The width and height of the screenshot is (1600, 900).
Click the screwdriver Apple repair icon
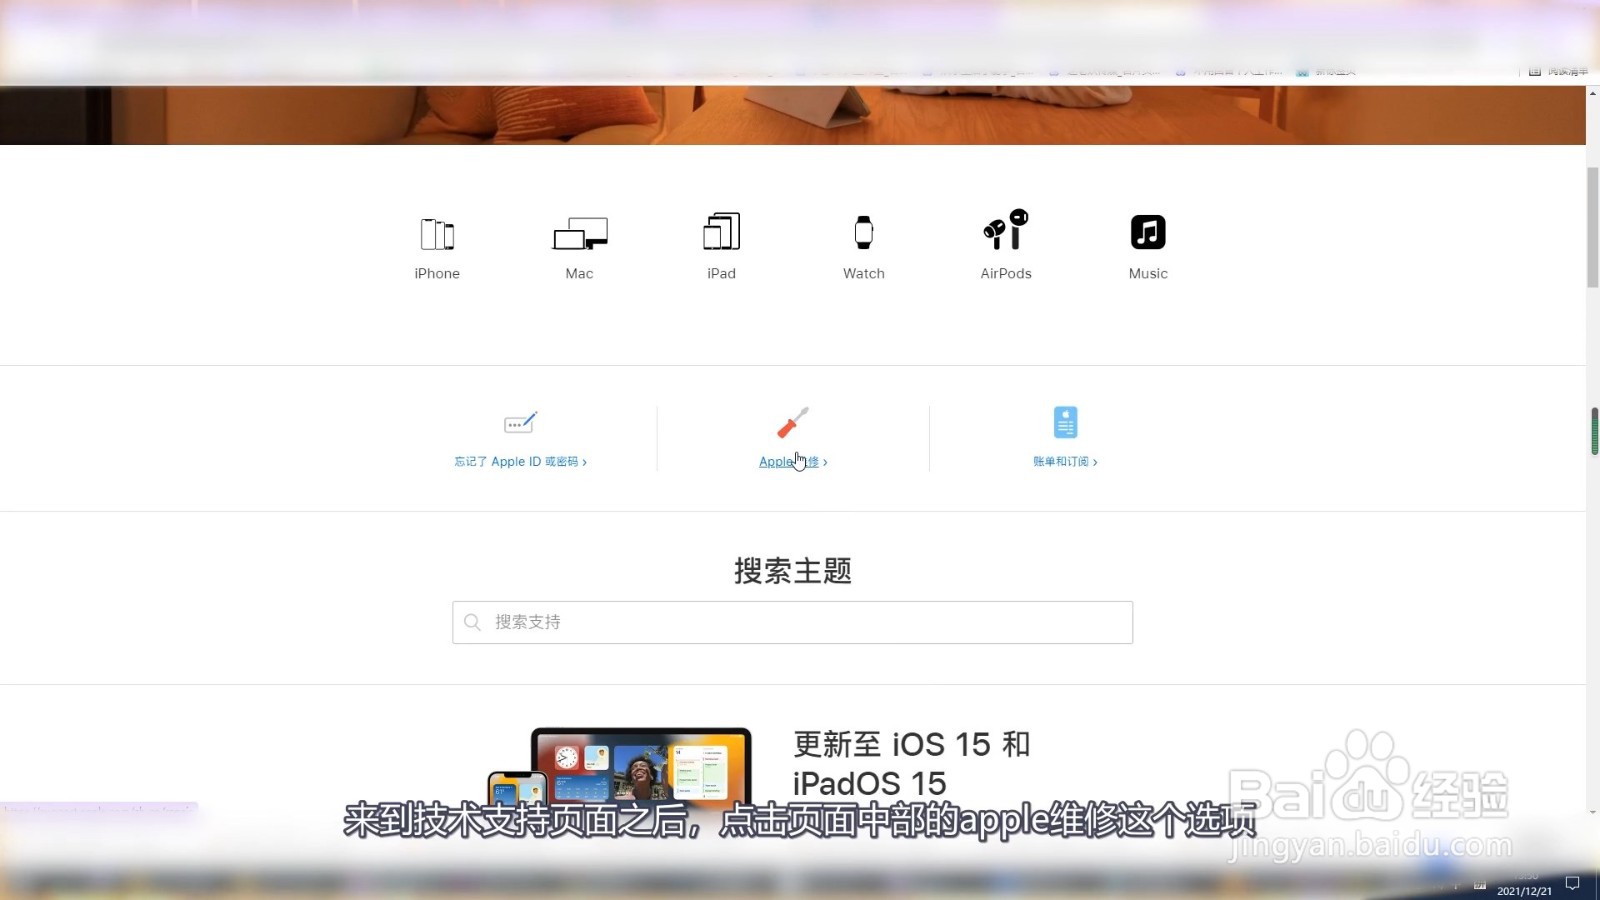tap(793, 422)
